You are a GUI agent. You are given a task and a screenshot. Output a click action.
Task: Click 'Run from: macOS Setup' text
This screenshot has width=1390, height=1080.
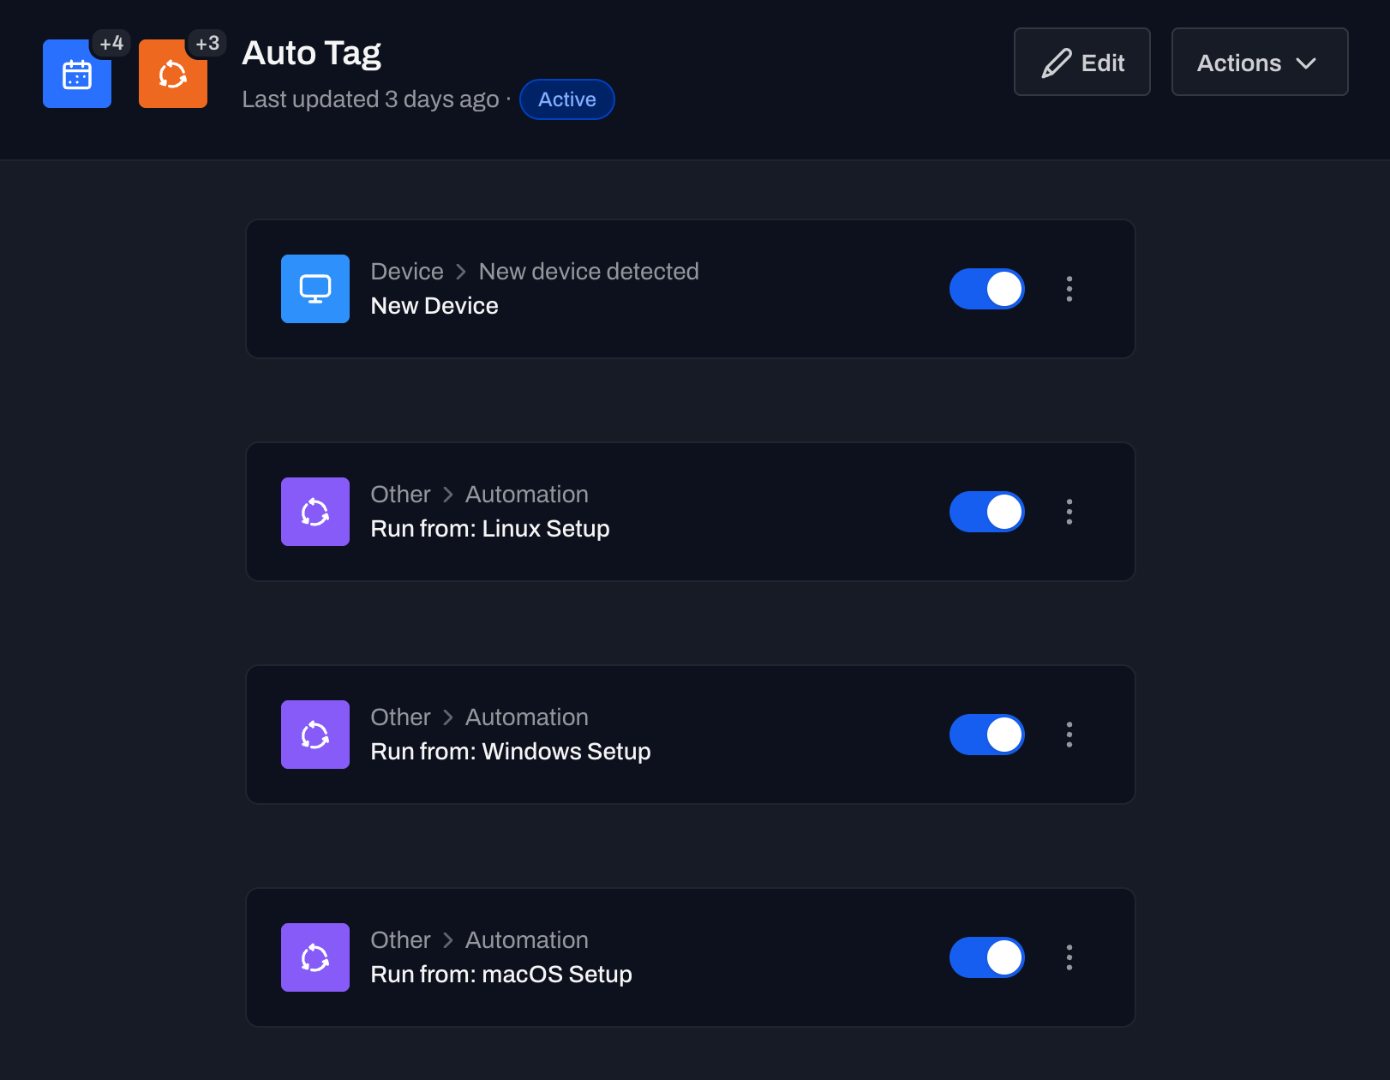(501, 975)
